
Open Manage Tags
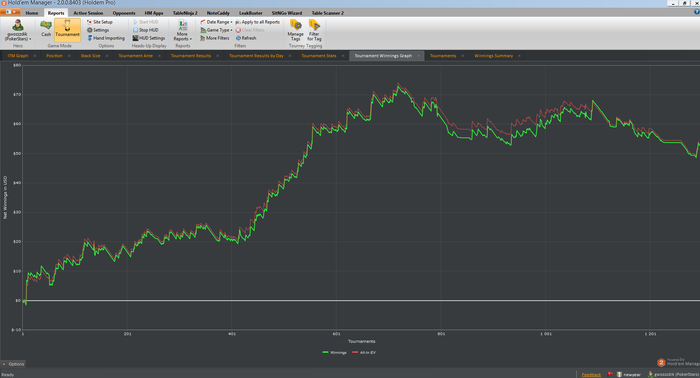click(296, 30)
